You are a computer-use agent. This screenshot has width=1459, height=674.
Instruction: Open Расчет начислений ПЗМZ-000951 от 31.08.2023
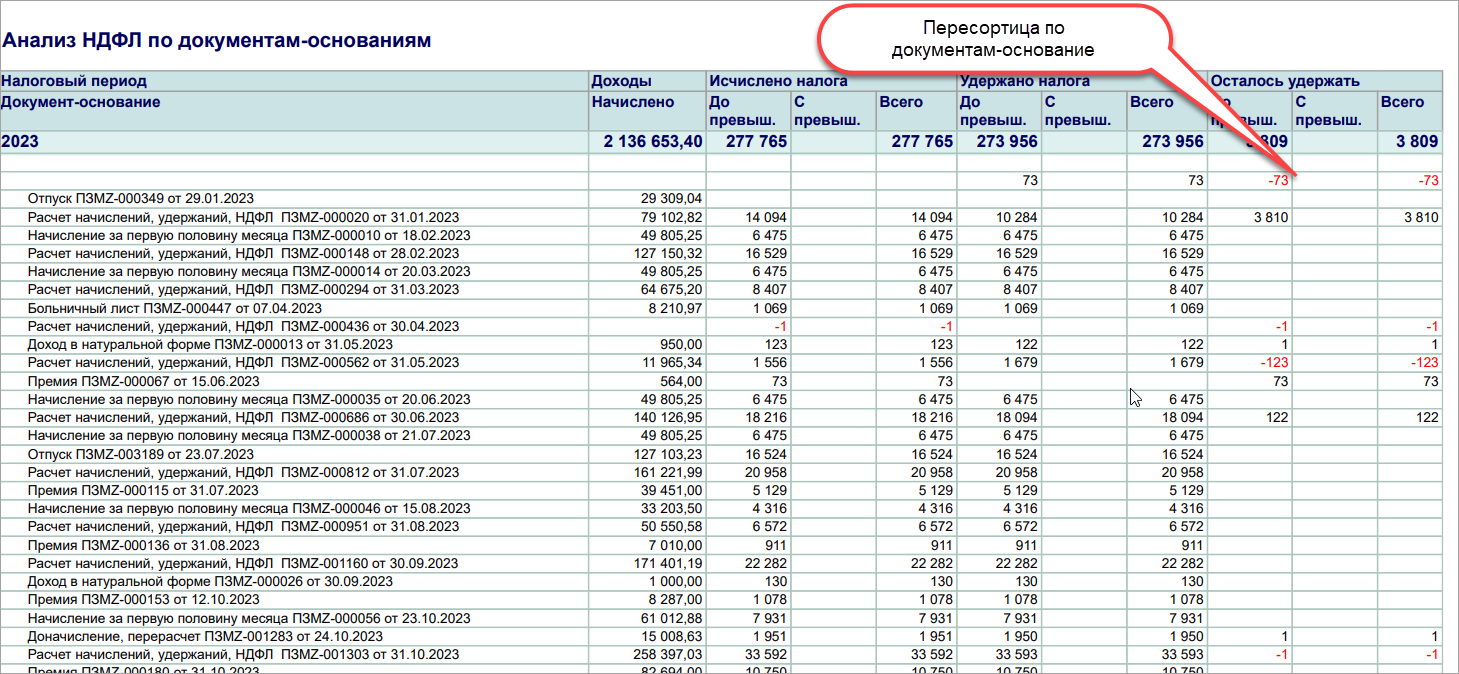point(243,526)
